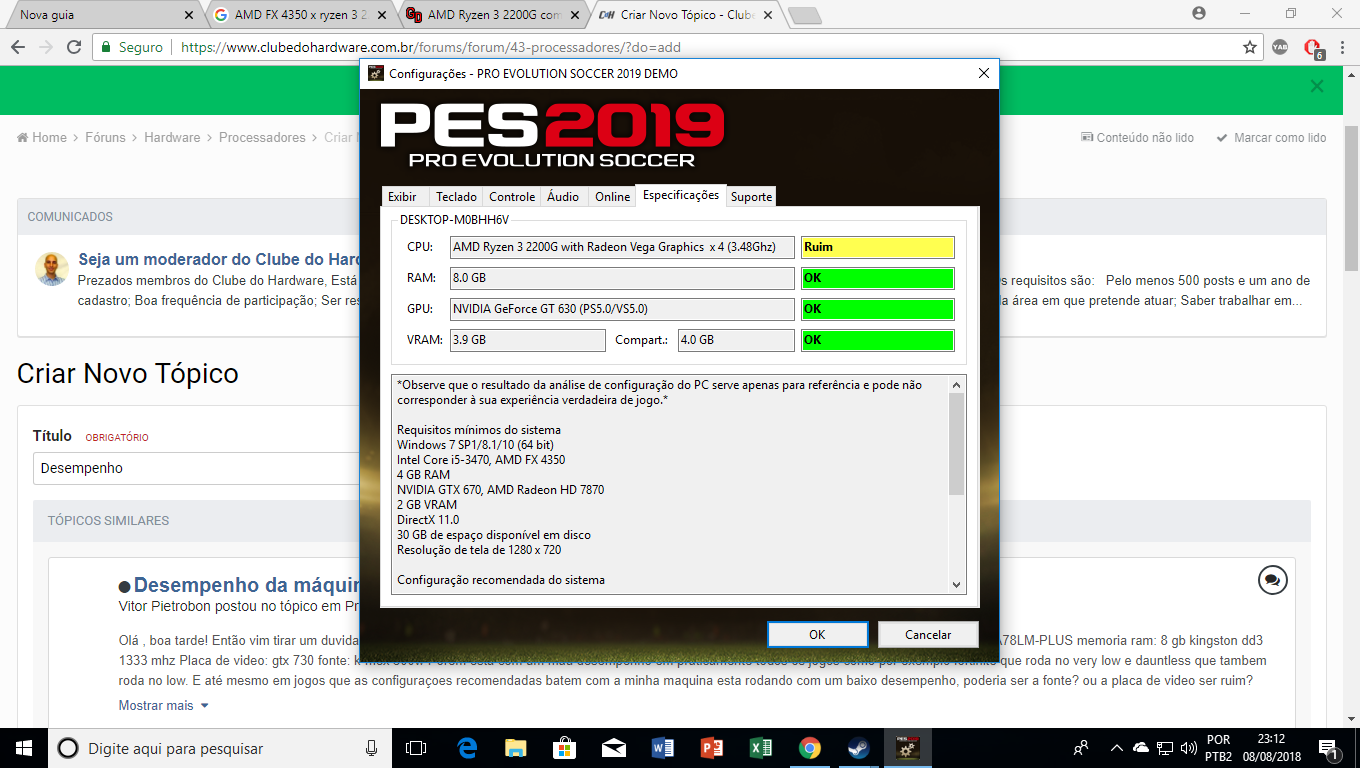This screenshot has height=768, width=1360.
Task: Go back in Chrome
Action: pos(18,47)
